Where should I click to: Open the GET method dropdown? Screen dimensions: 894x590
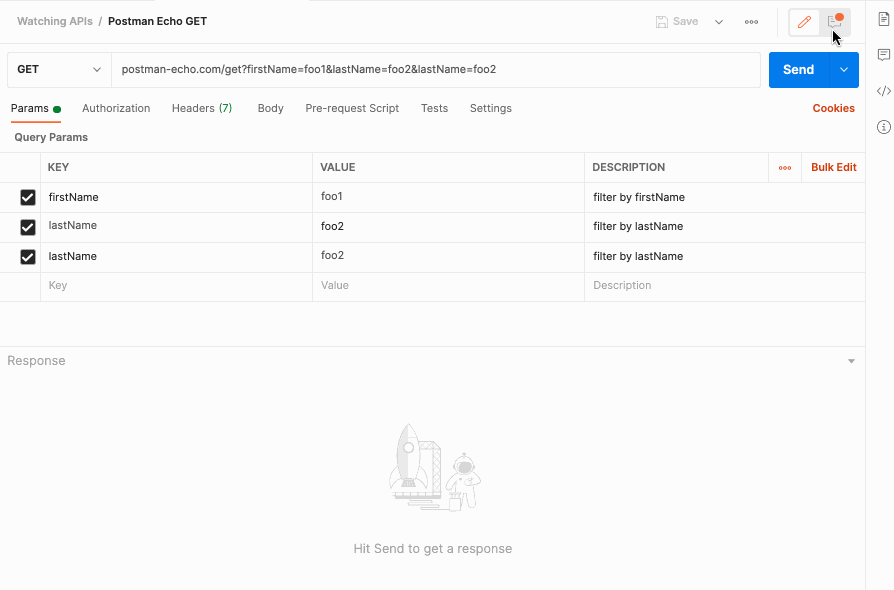(x=57, y=70)
